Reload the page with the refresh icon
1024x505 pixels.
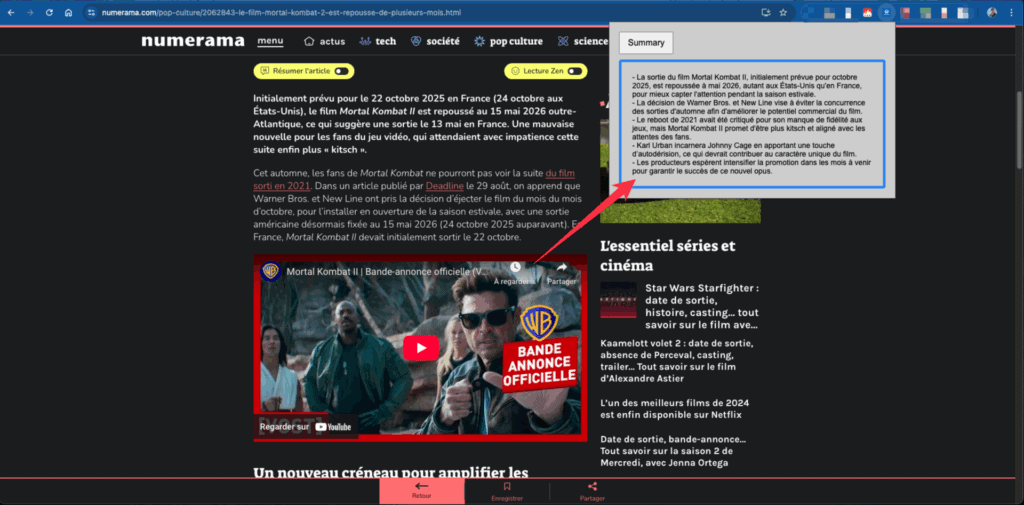pyautogui.click(x=49, y=12)
